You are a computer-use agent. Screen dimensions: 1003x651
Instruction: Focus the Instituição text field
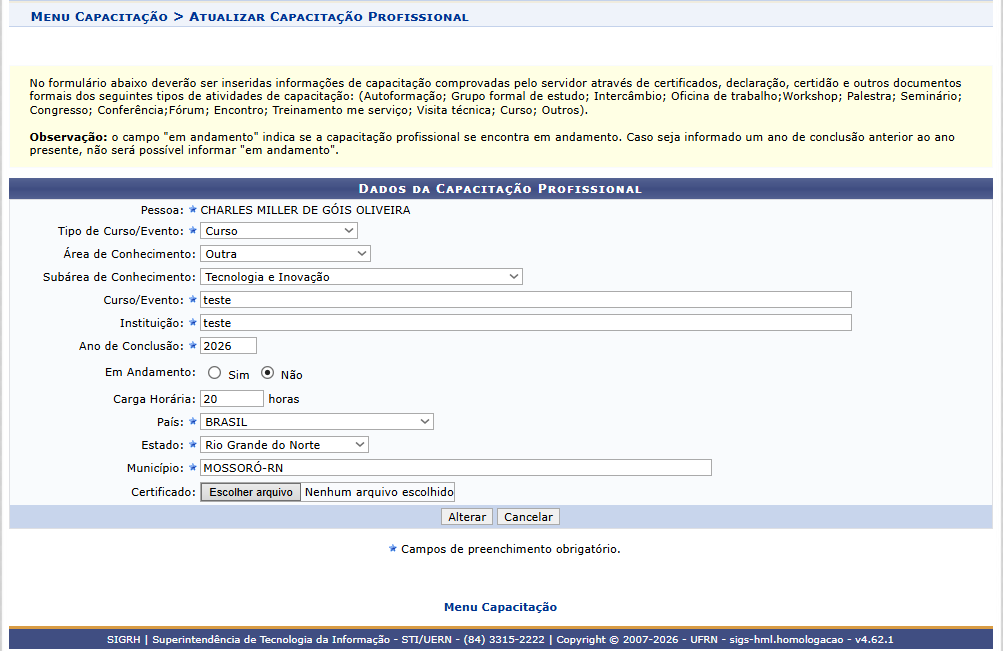click(x=526, y=323)
